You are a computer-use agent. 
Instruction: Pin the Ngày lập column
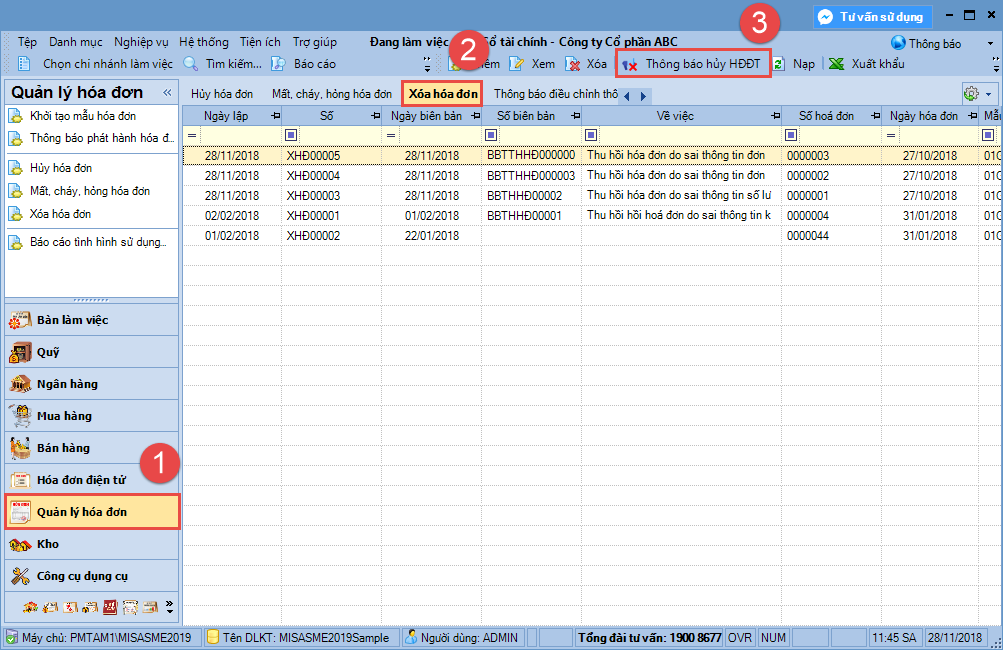coord(276,116)
